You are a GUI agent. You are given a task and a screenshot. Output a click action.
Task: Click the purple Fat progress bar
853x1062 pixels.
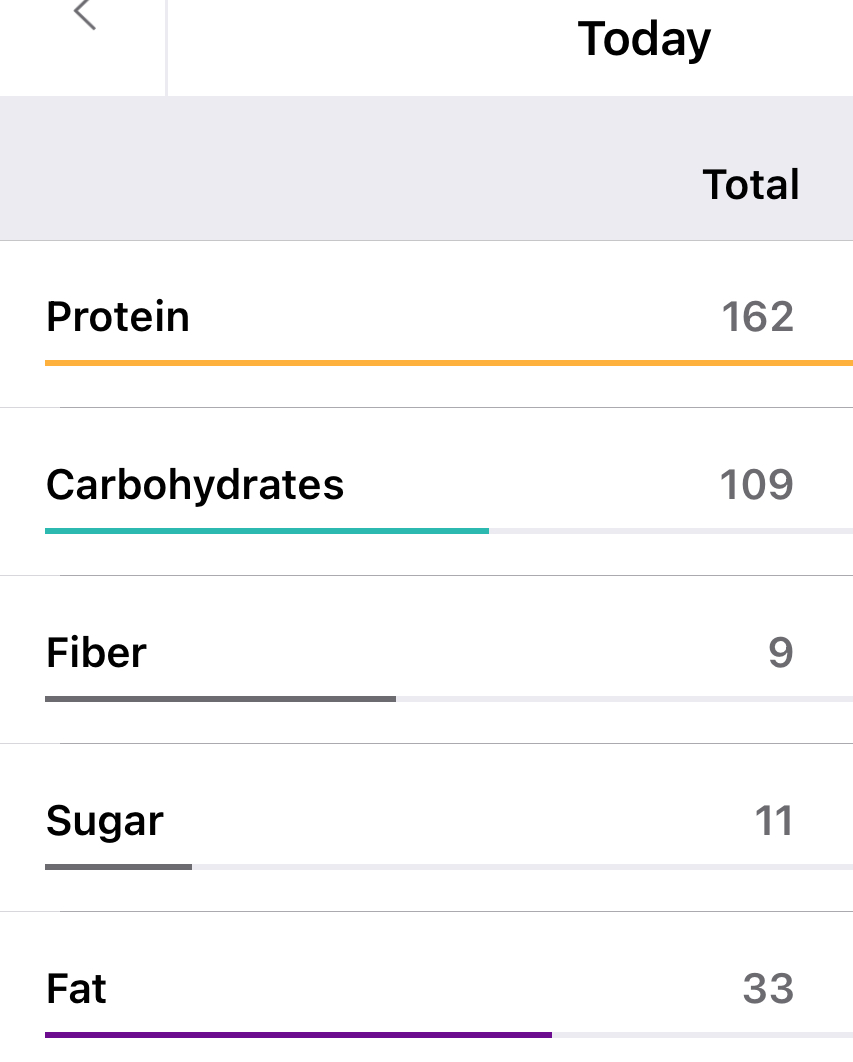[x=298, y=1034]
